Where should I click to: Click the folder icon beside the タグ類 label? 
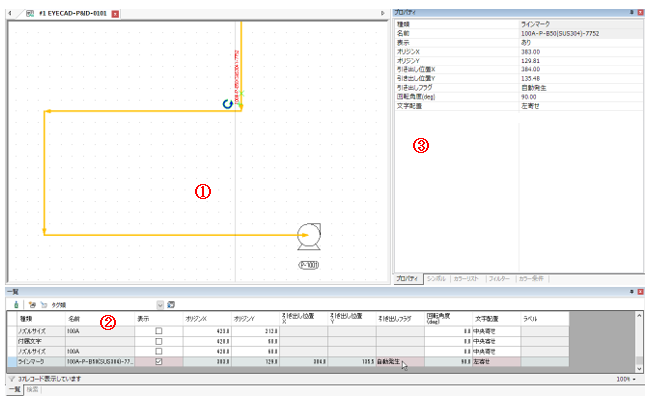[x=44, y=305]
